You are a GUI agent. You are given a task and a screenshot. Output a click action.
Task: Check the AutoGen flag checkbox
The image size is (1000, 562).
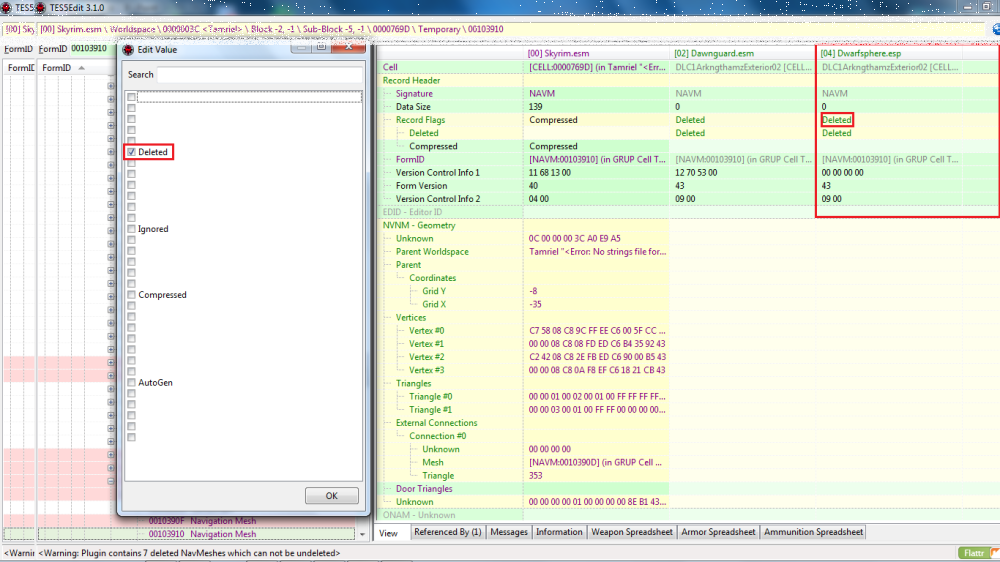(x=131, y=383)
